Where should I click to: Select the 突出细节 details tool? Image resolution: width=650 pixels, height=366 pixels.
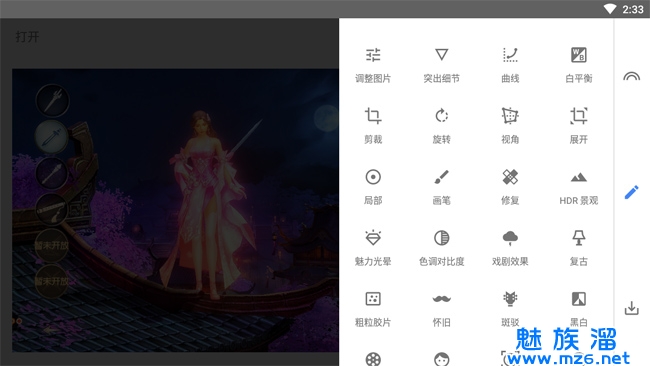pos(441,65)
